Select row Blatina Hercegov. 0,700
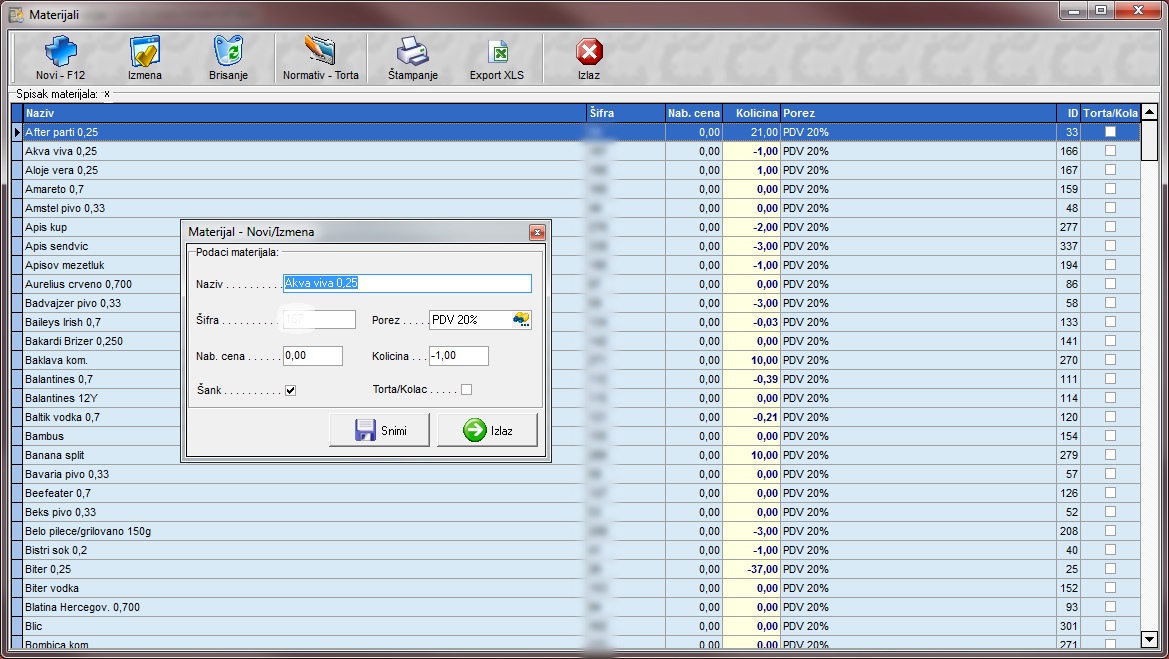The height and width of the screenshot is (659, 1169). click(576, 607)
